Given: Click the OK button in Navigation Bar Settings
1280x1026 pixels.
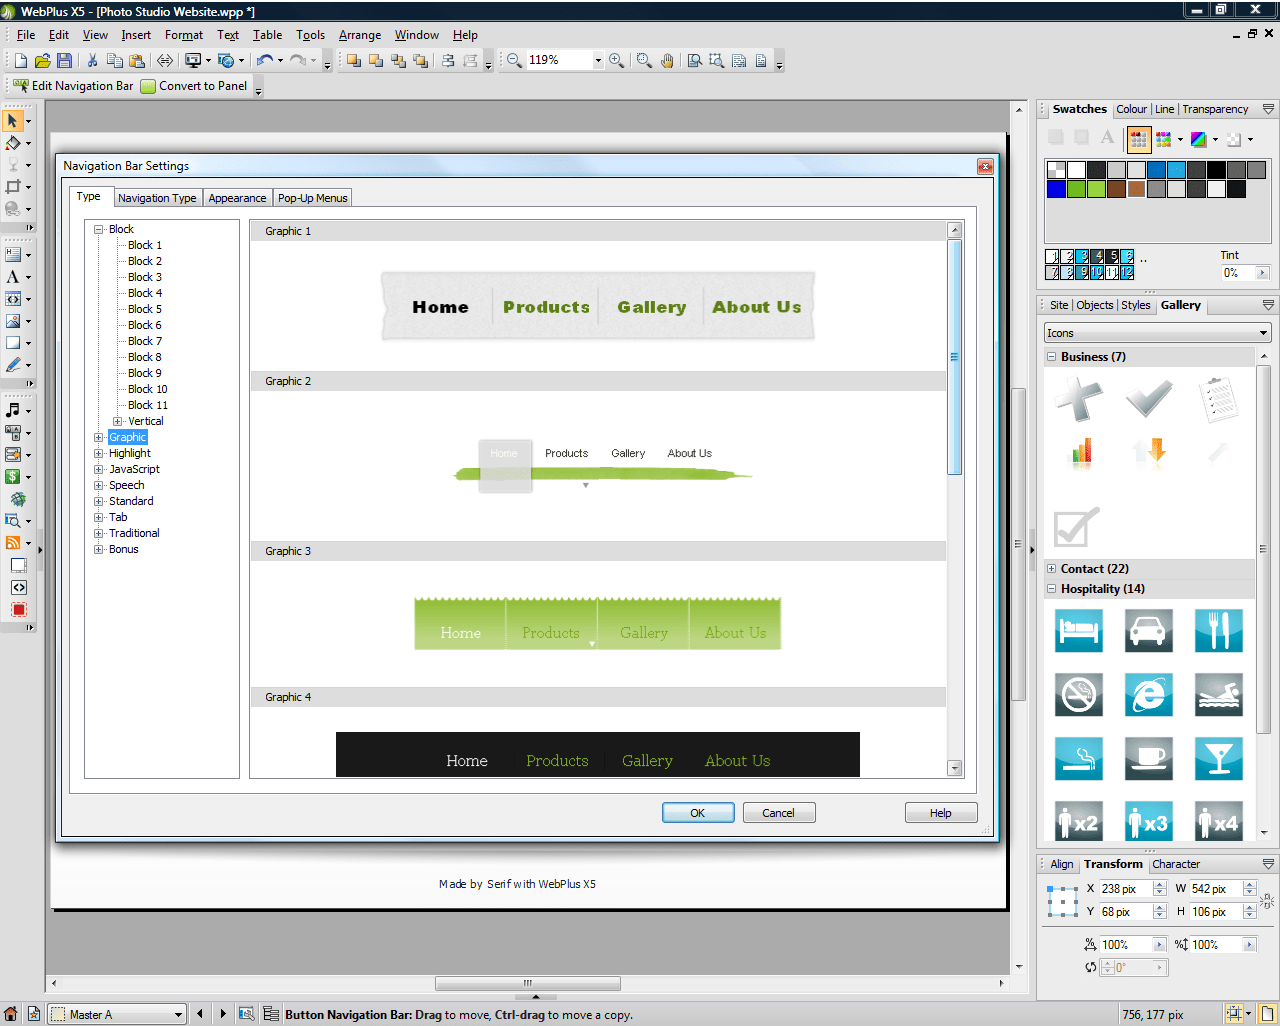Looking at the screenshot, I should [x=697, y=812].
